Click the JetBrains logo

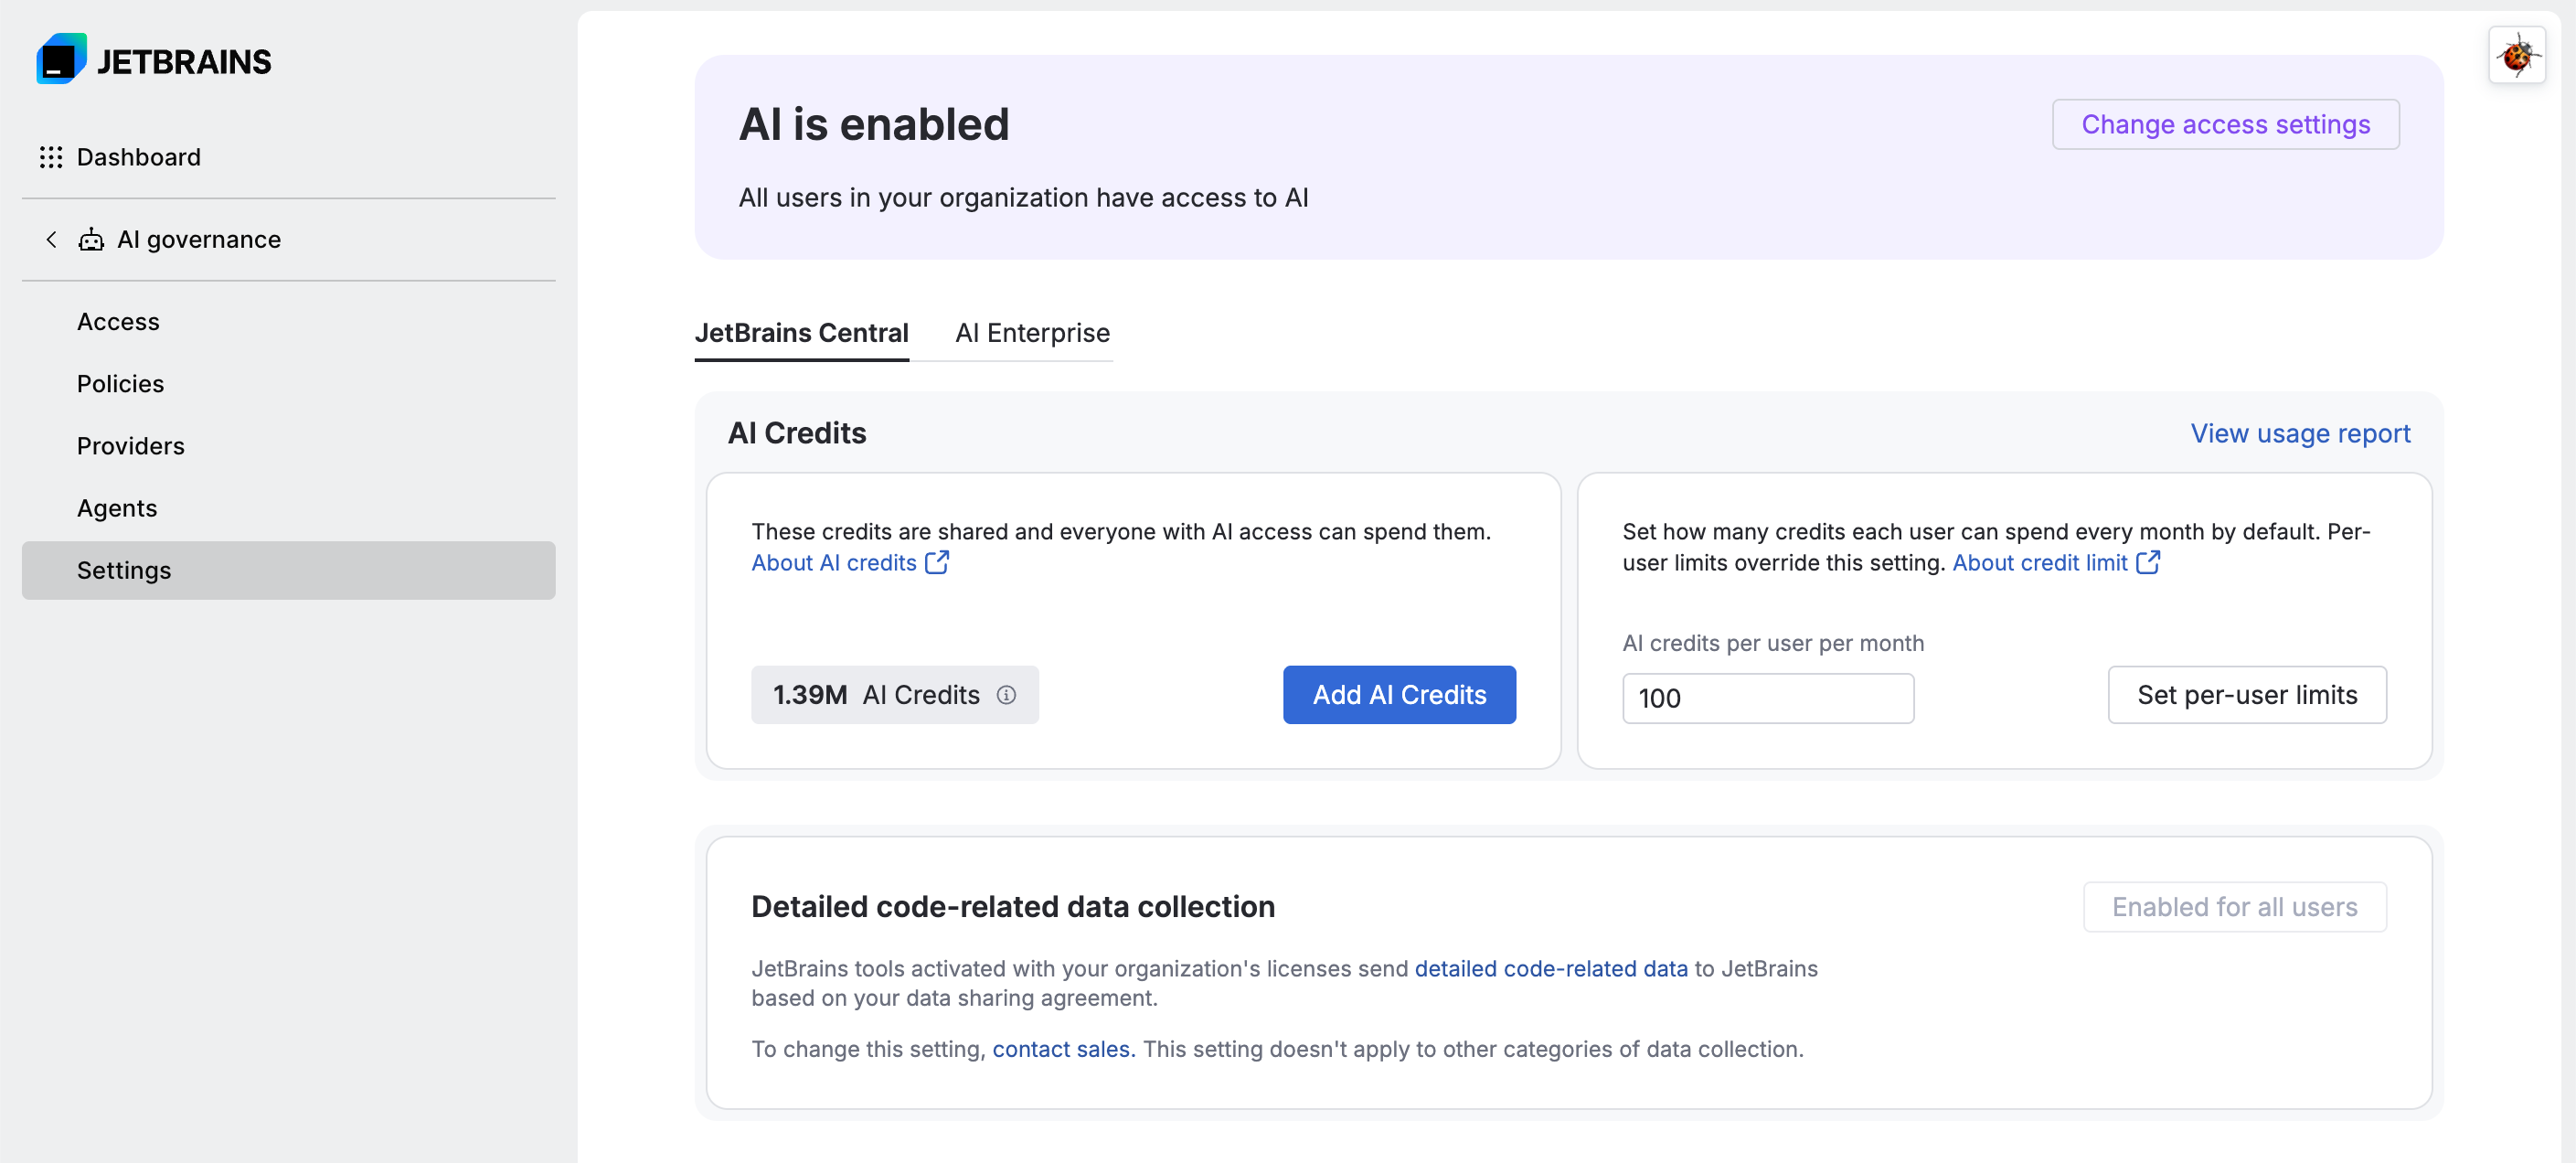[153, 60]
